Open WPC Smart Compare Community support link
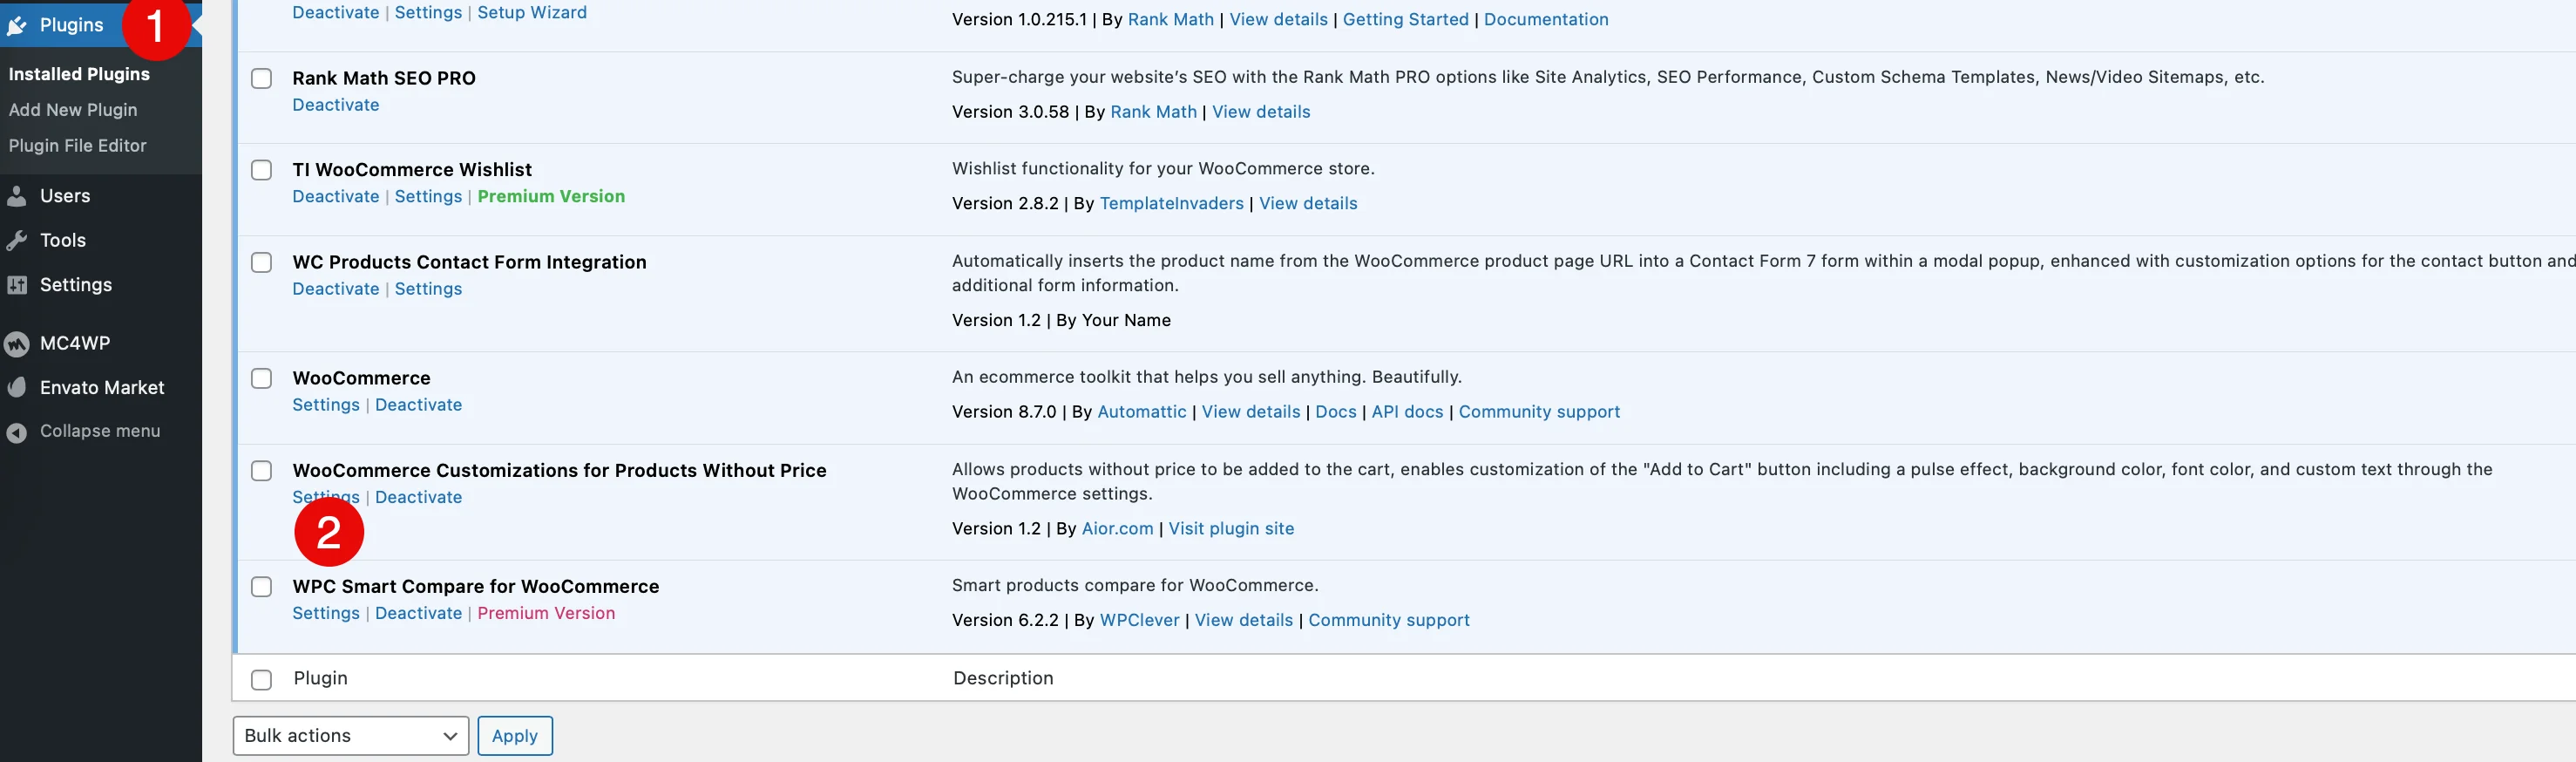This screenshot has width=2576, height=762. 1389,621
